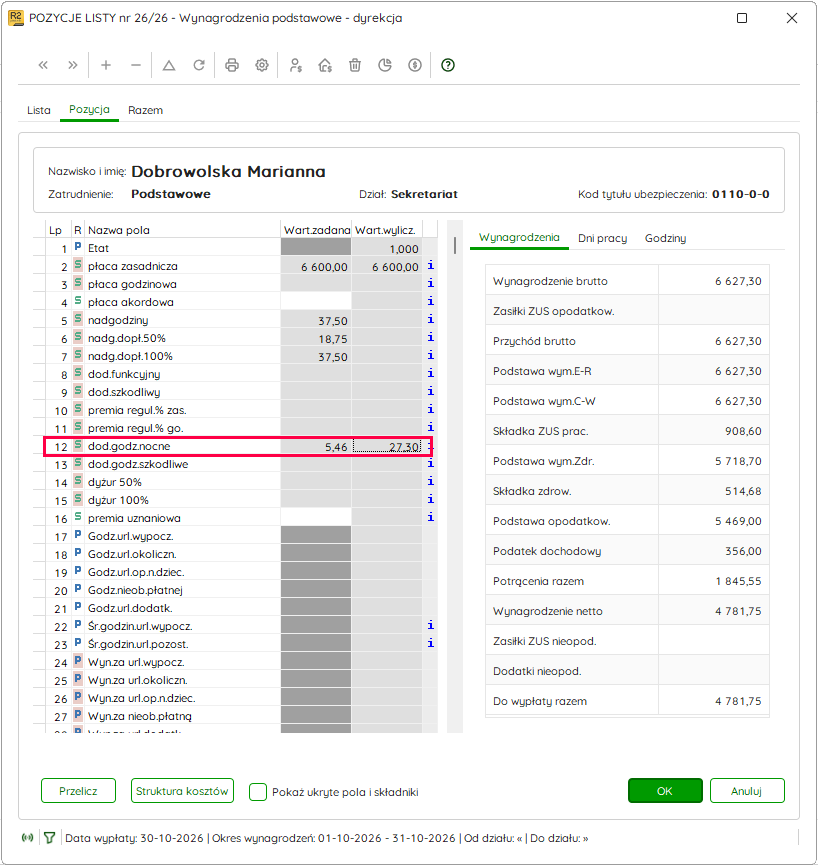Open help with the question mark icon
The width and height of the screenshot is (818, 865).
448,65
